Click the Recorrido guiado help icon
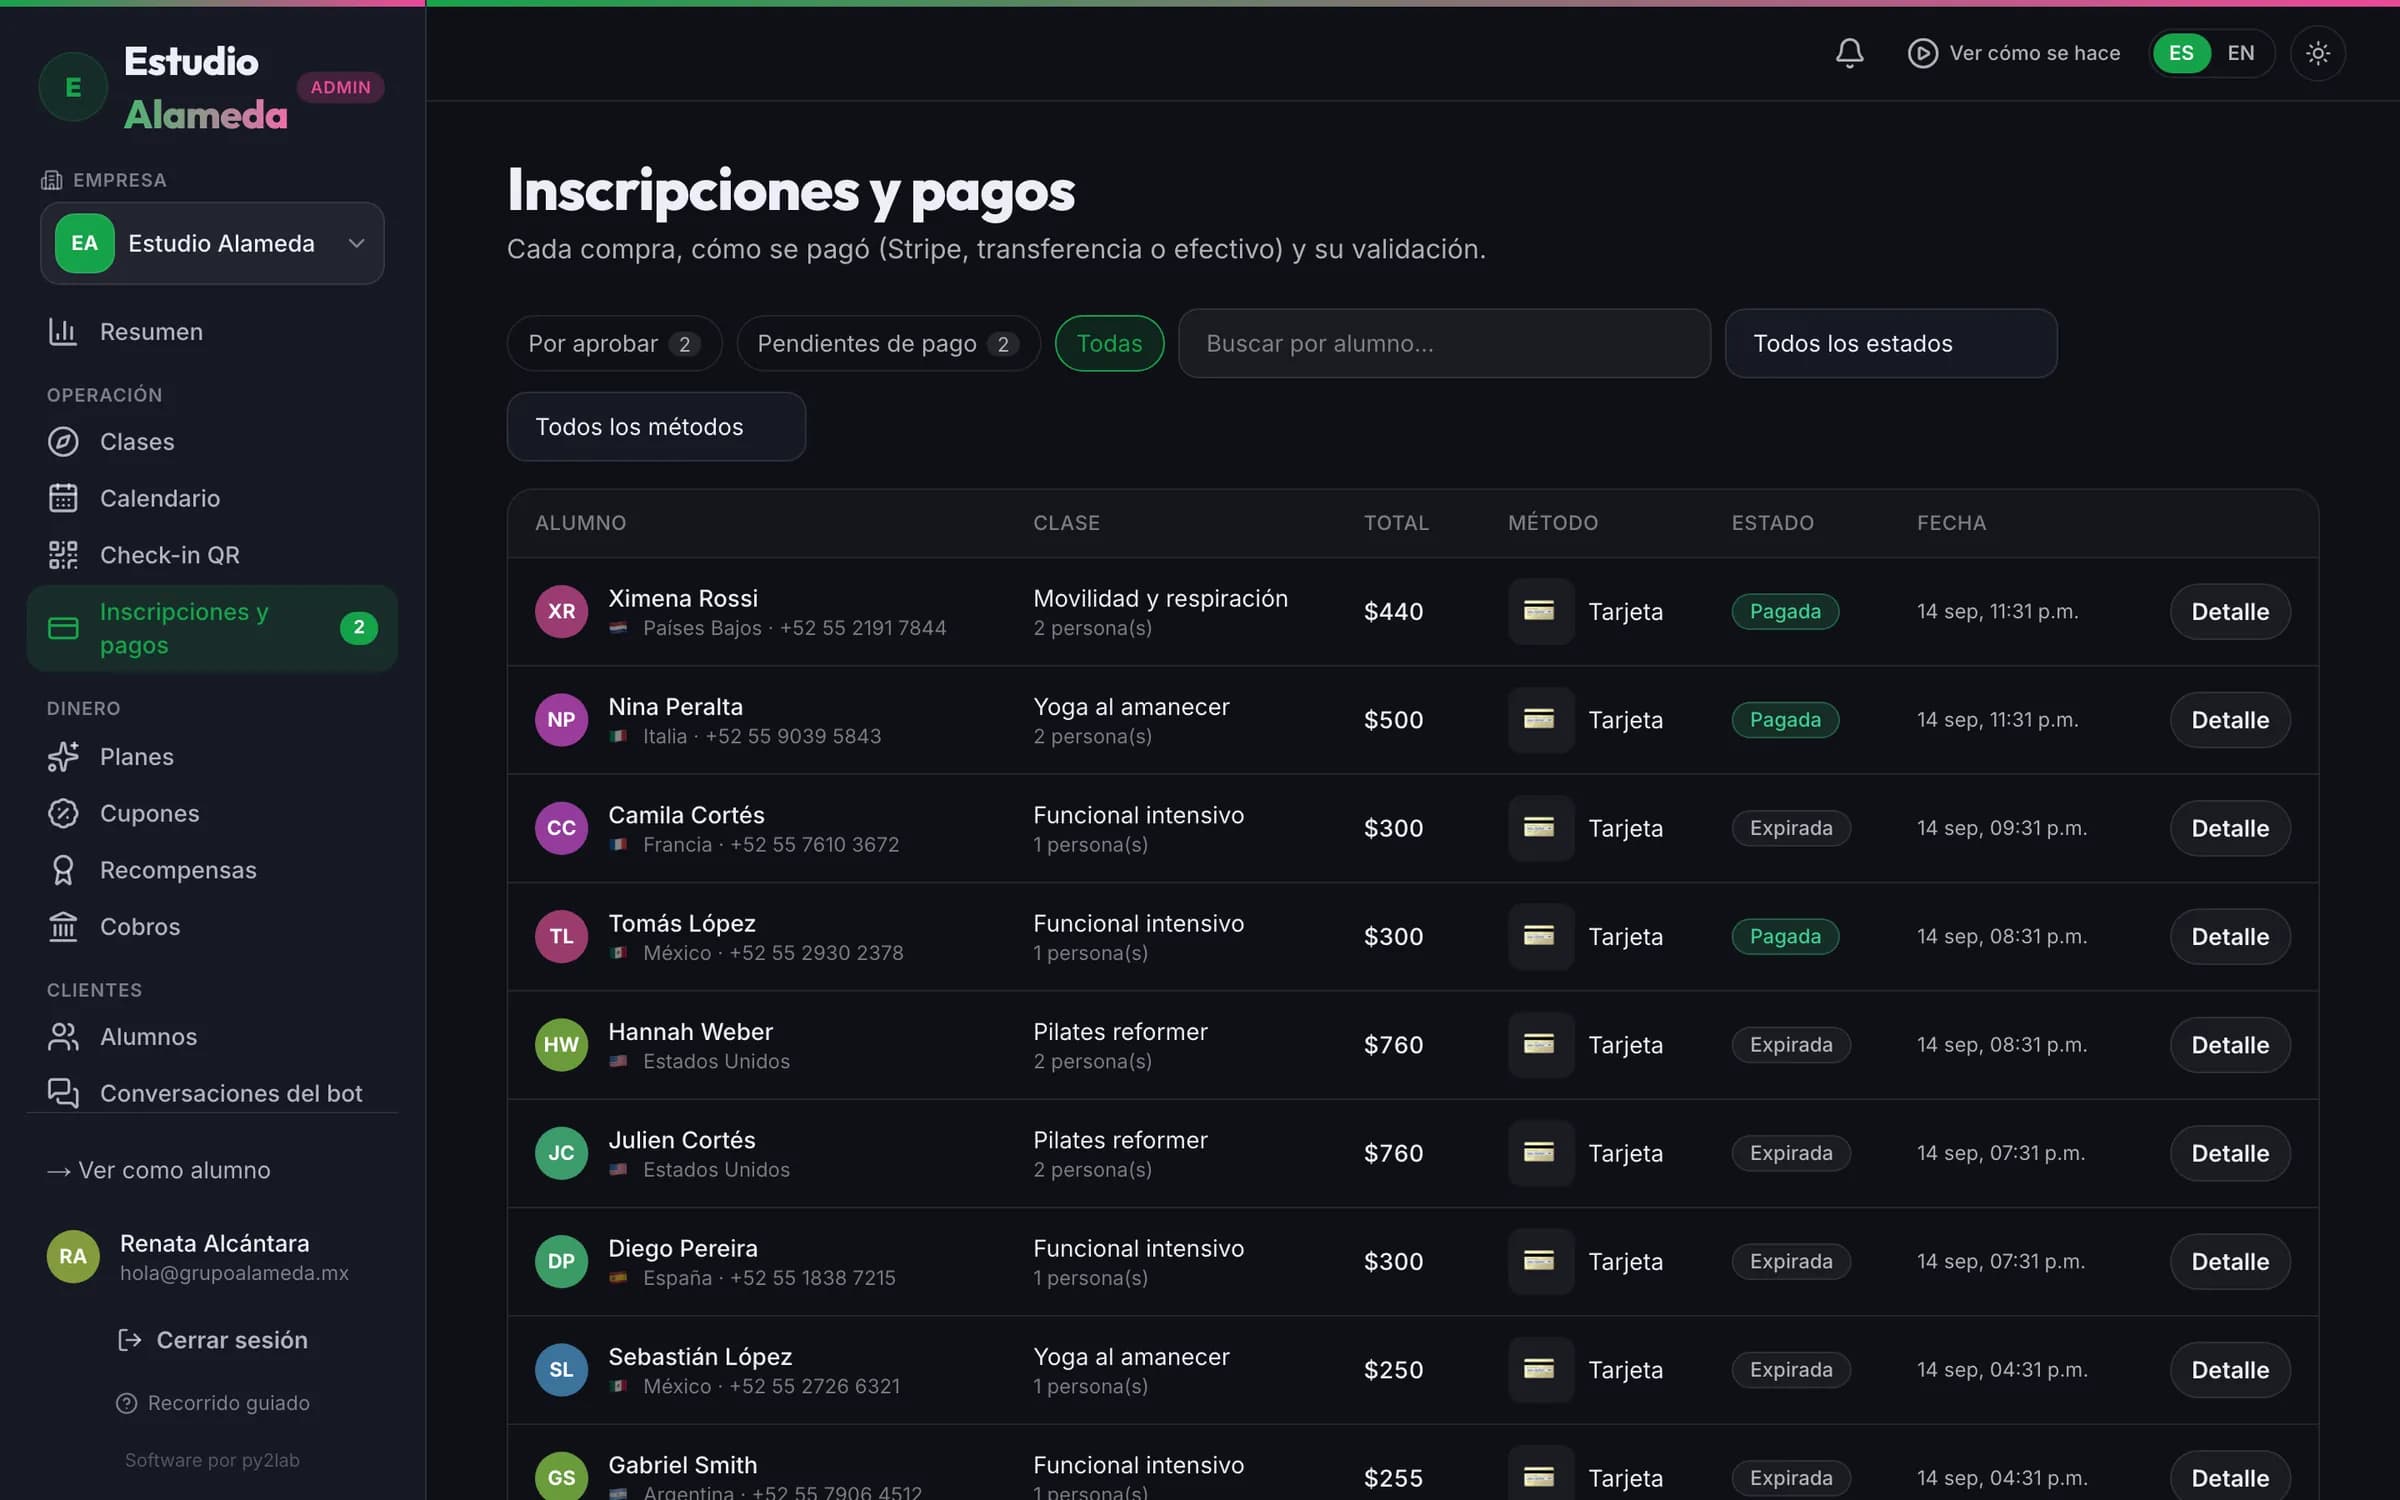The width and height of the screenshot is (2400, 1500). (x=126, y=1403)
